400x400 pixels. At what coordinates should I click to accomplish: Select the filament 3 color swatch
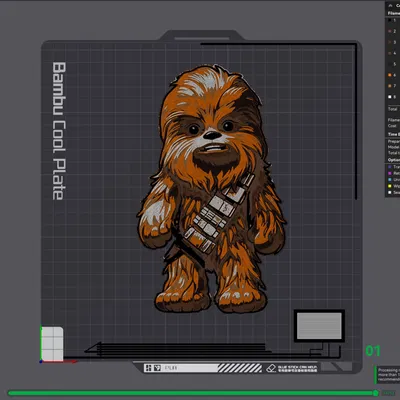(x=389, y=42)
